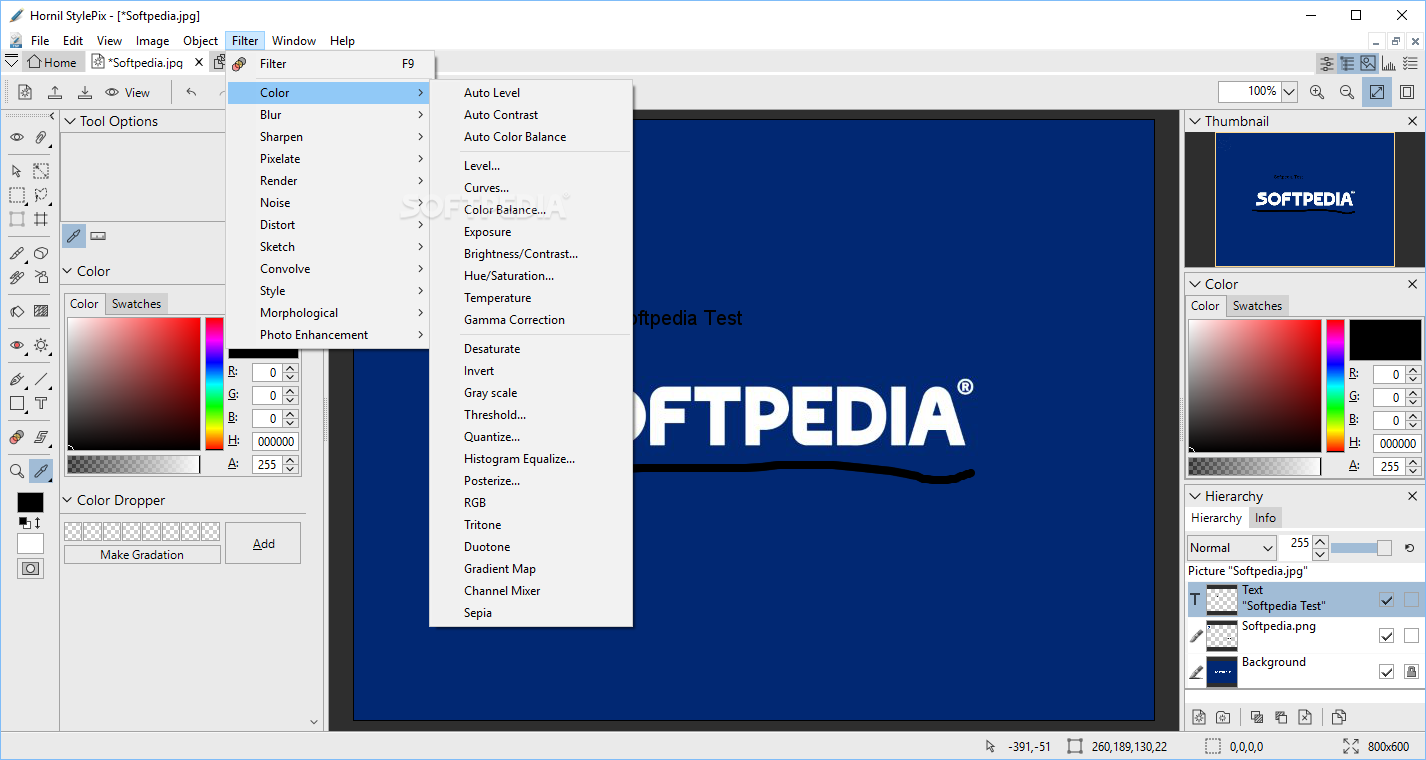This screenshot has width=1426, height=760.
Task: Add a new group in Hierarchy panel
Action: point(1223,717)
